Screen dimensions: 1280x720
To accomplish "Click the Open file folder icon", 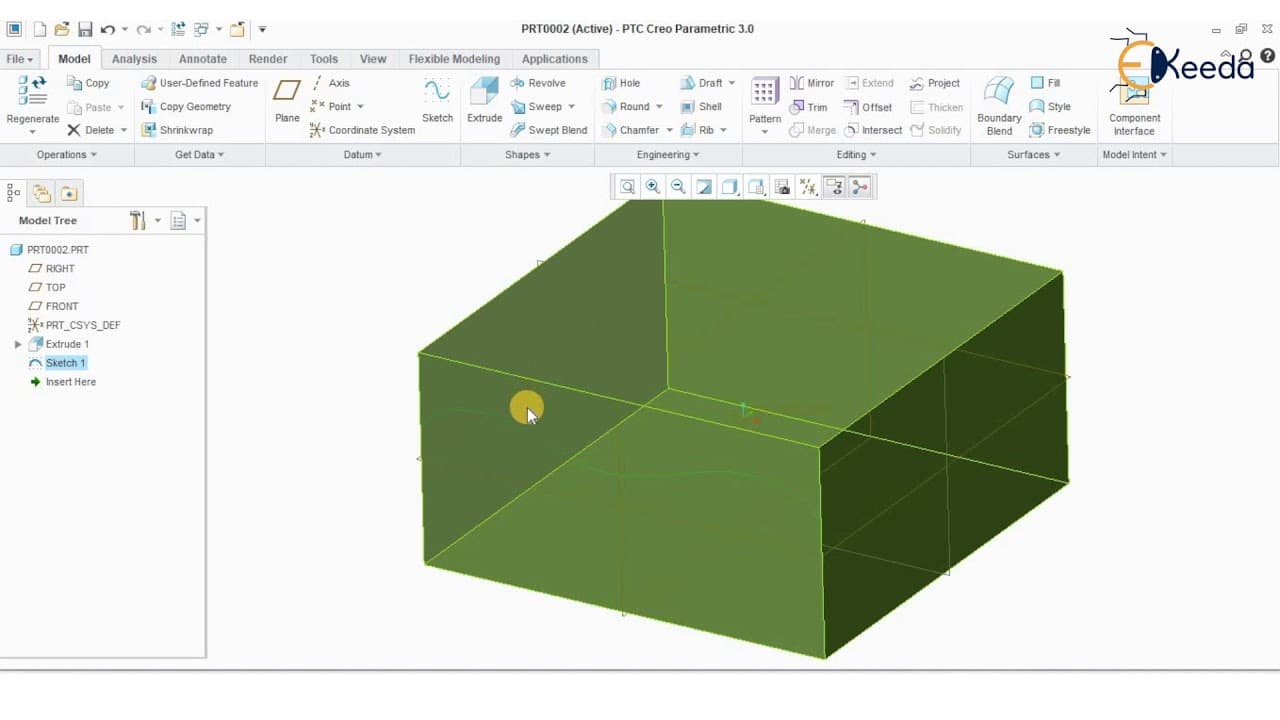I will (62, 29).
